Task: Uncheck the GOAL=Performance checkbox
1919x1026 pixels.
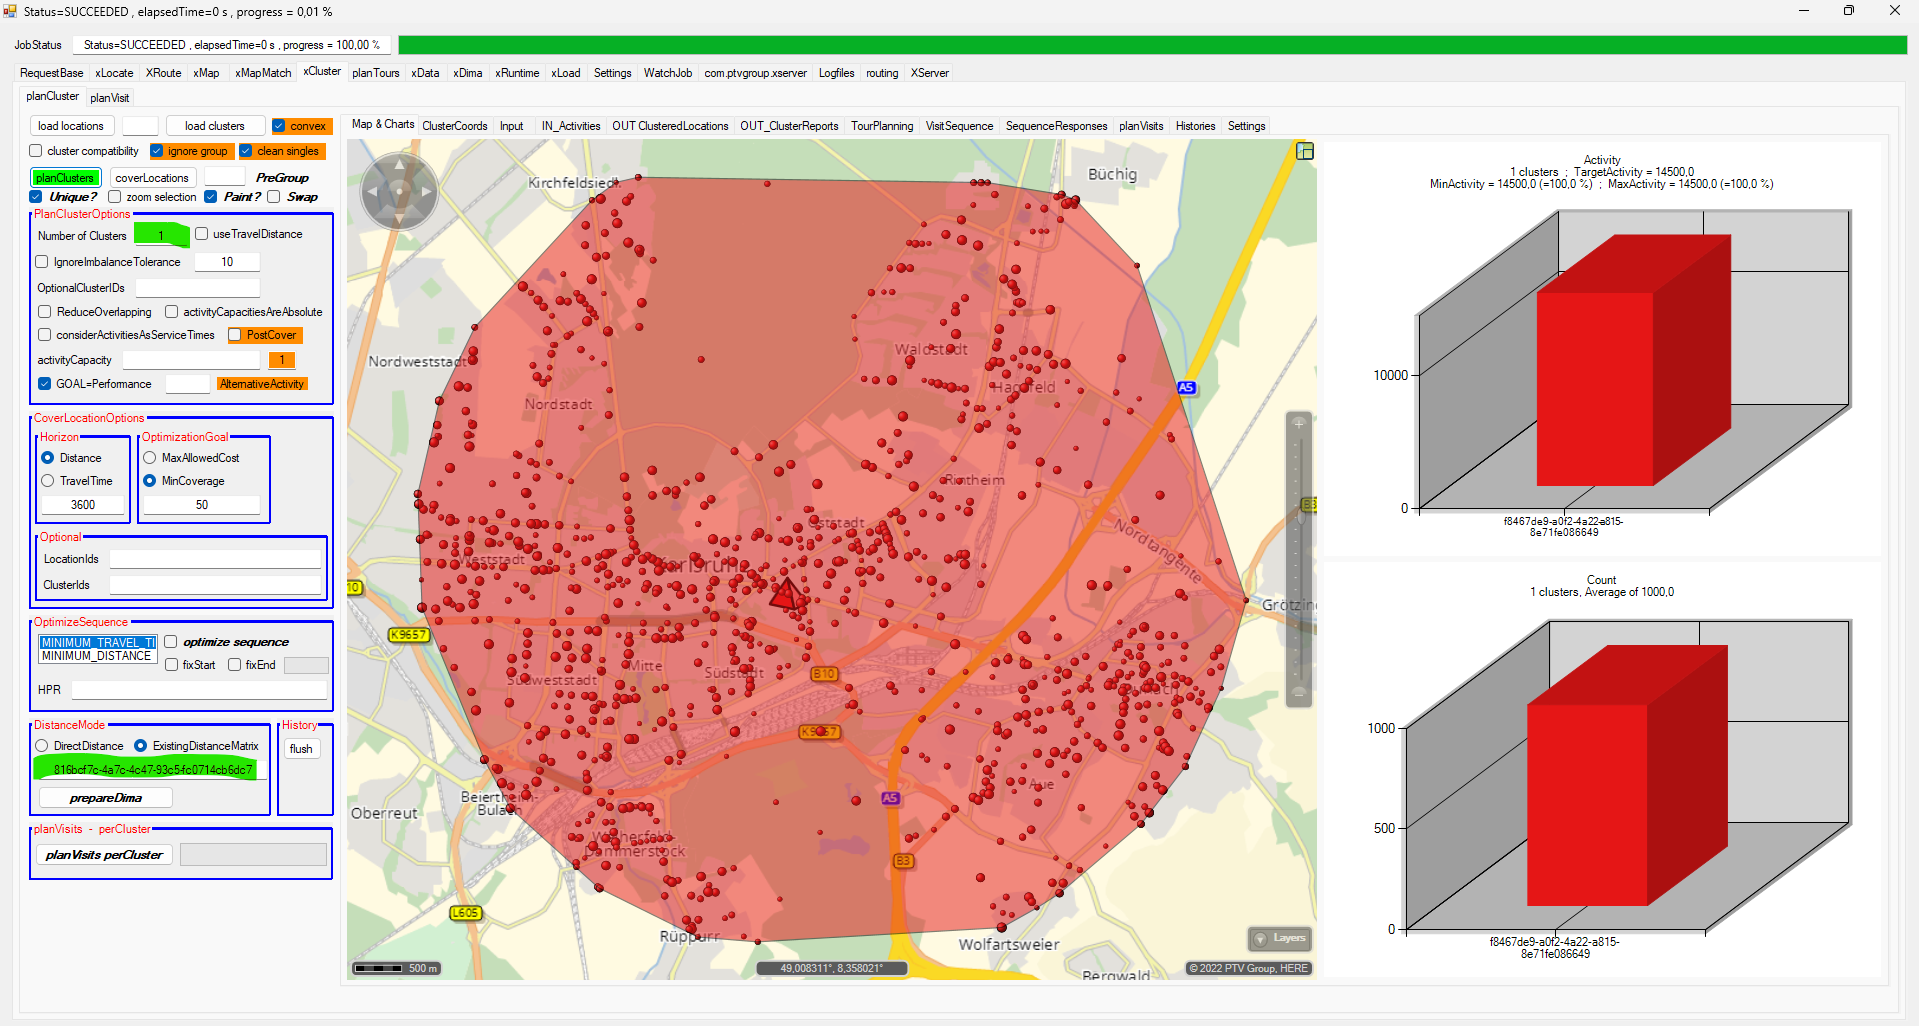Action: (x=45, y=384)
